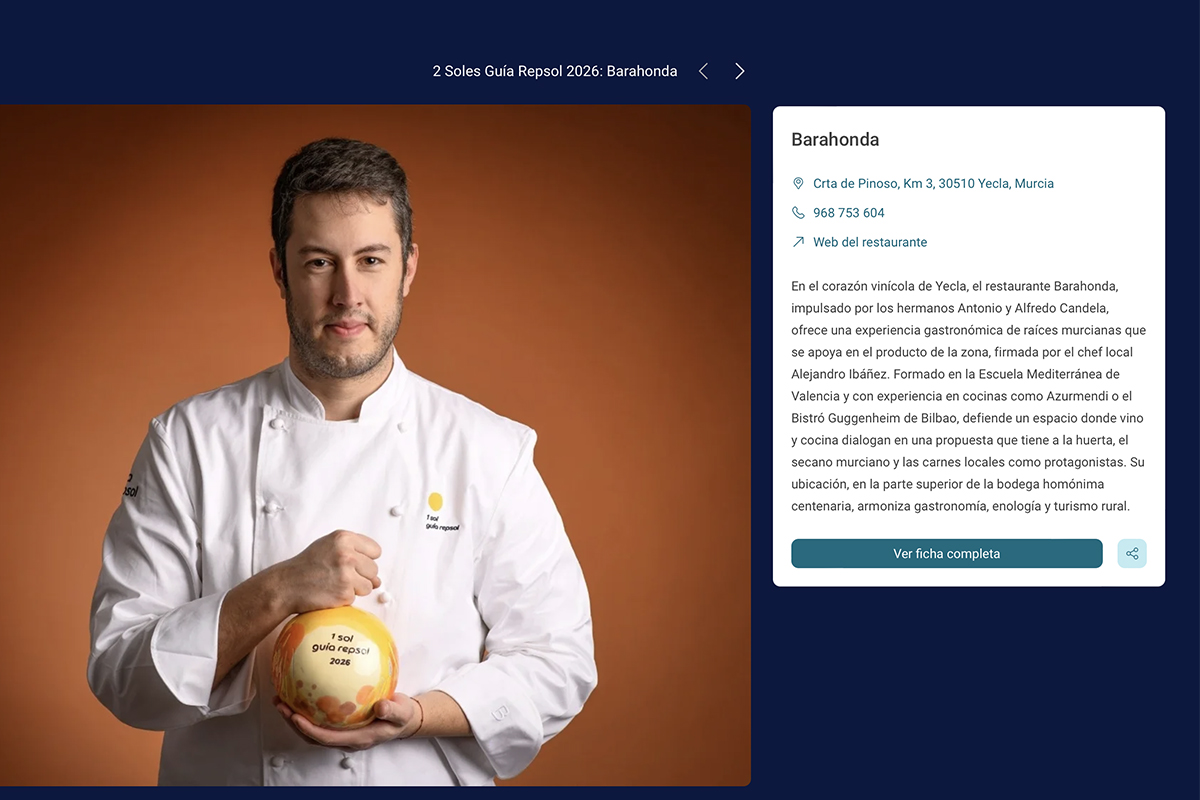
Task: Click the restaurant description paragraph
Action: [x=969, y=396]
